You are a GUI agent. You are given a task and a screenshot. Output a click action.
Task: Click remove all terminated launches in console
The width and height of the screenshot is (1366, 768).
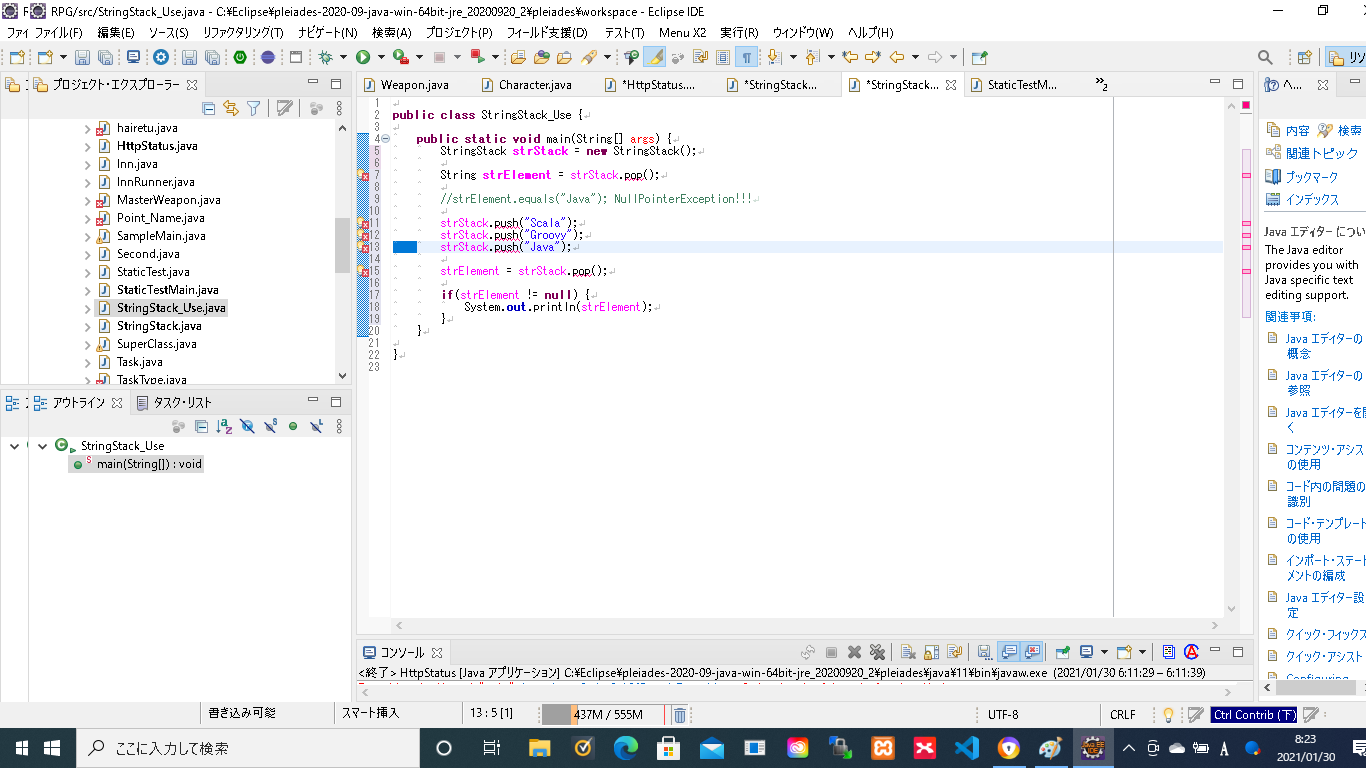tap(877, 652)
